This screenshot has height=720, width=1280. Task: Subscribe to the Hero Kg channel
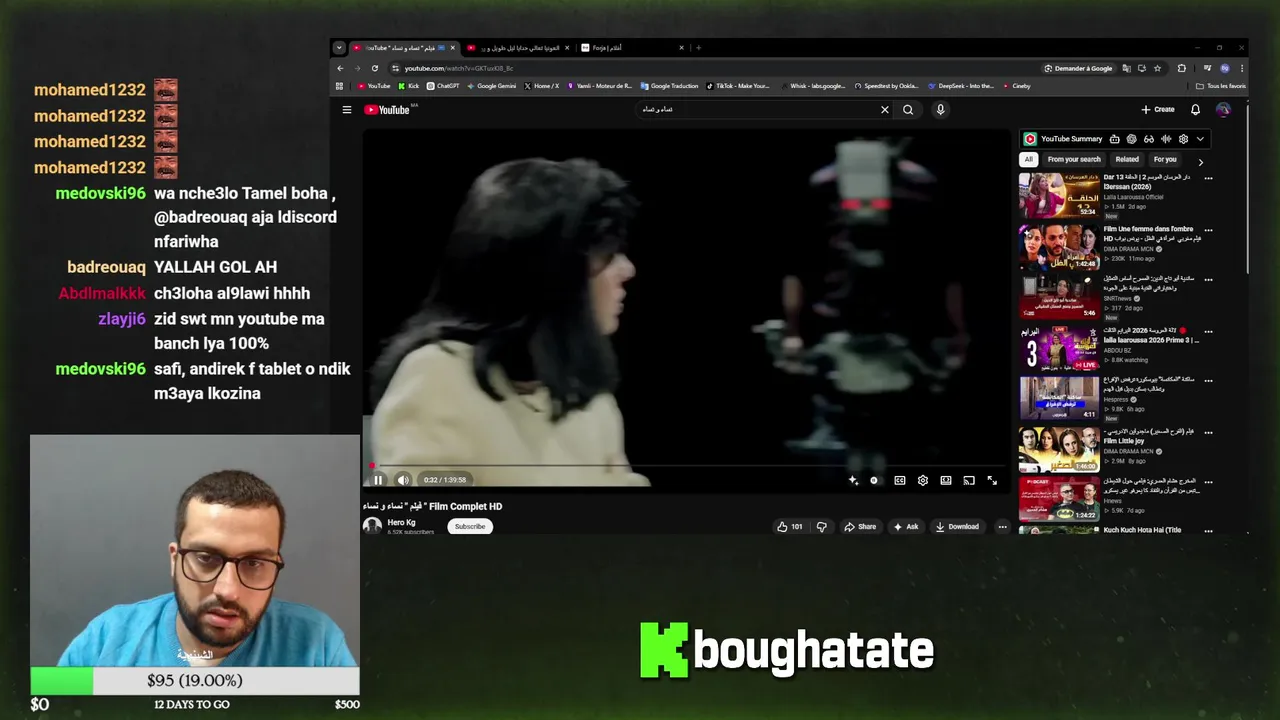pos(469,526)
